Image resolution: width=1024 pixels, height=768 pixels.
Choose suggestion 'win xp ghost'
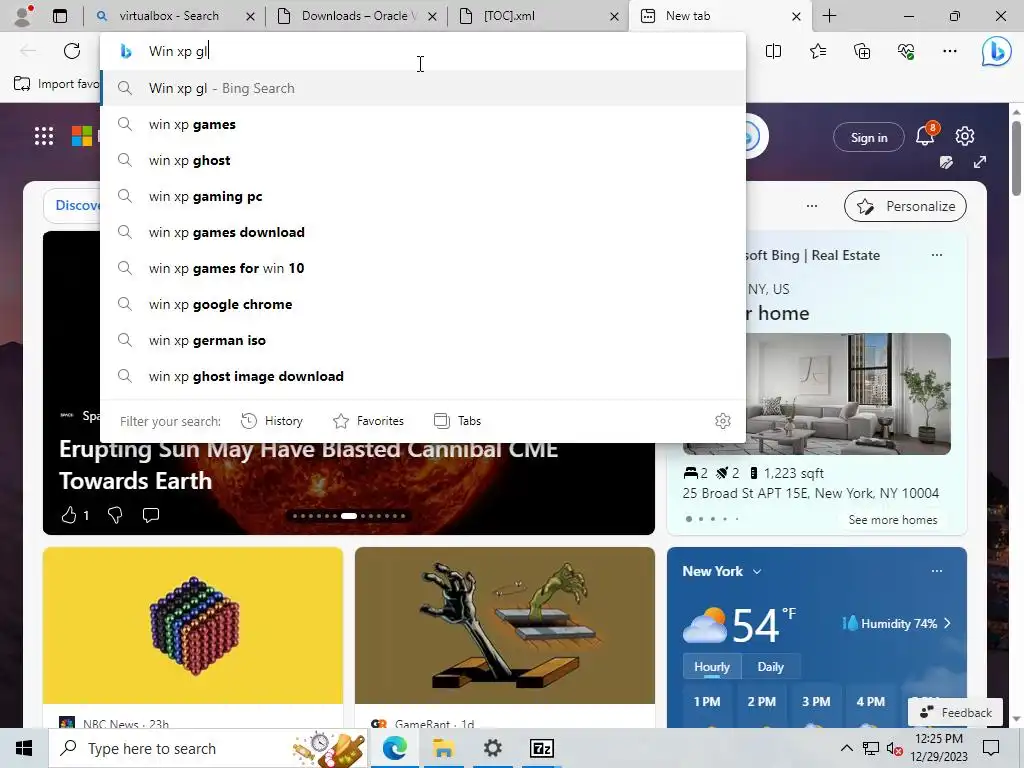tap(423, 160)
